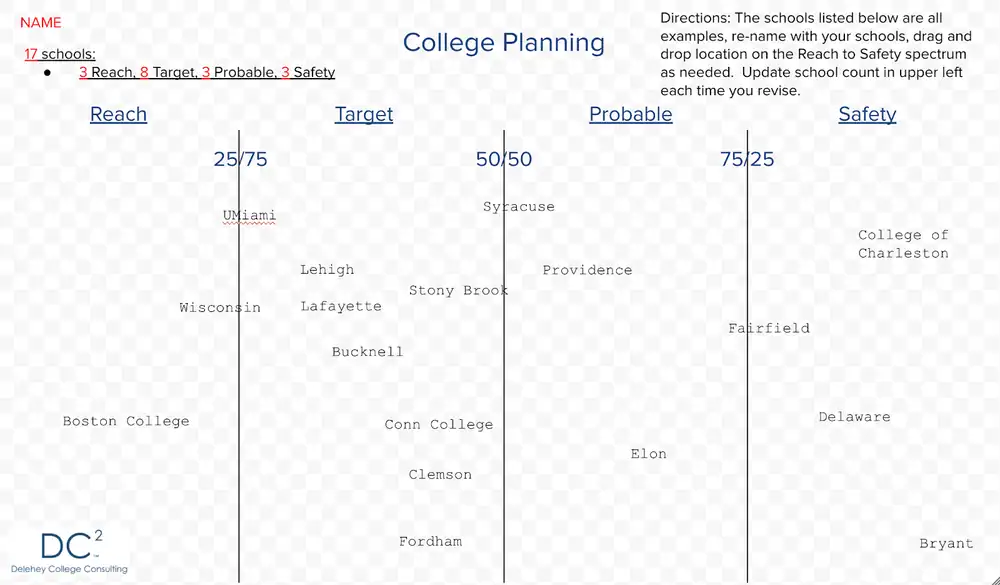Click the 17 schools count line
Image resolution: width=1000 pixels, height=585 pixels.
[x=60, y=54]
